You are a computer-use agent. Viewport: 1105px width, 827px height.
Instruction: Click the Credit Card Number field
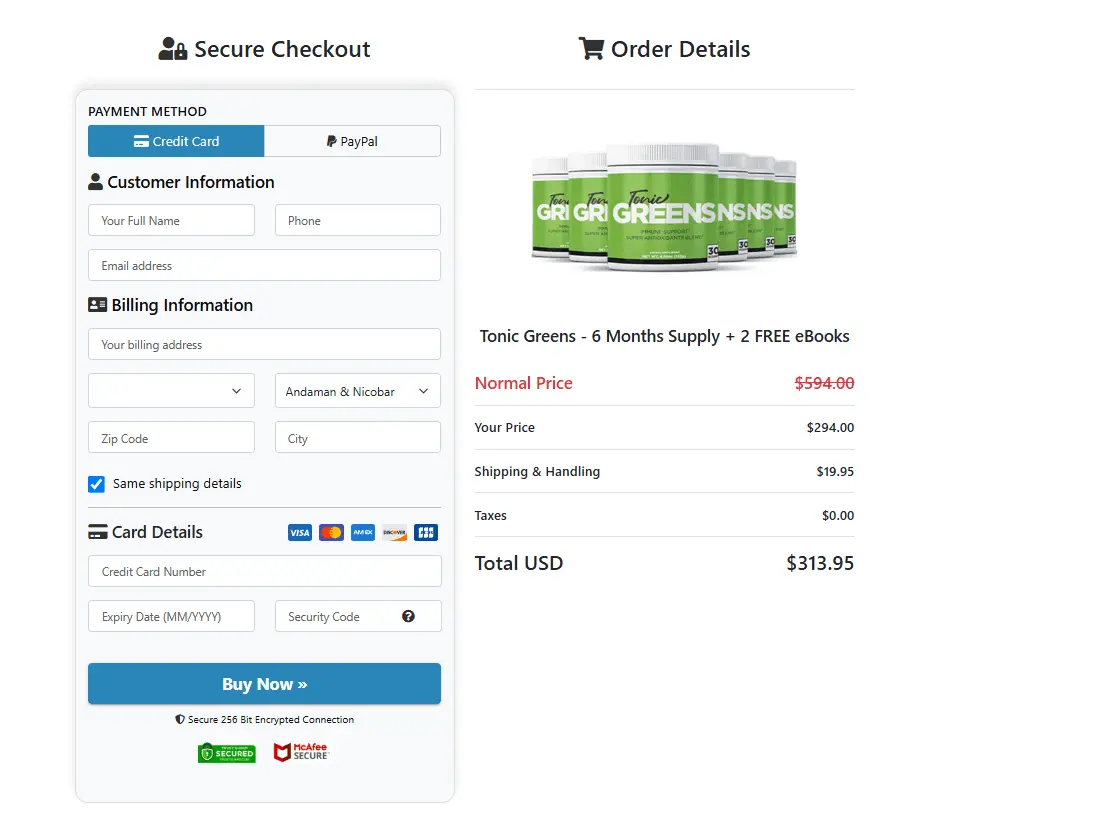click(264, 571)
